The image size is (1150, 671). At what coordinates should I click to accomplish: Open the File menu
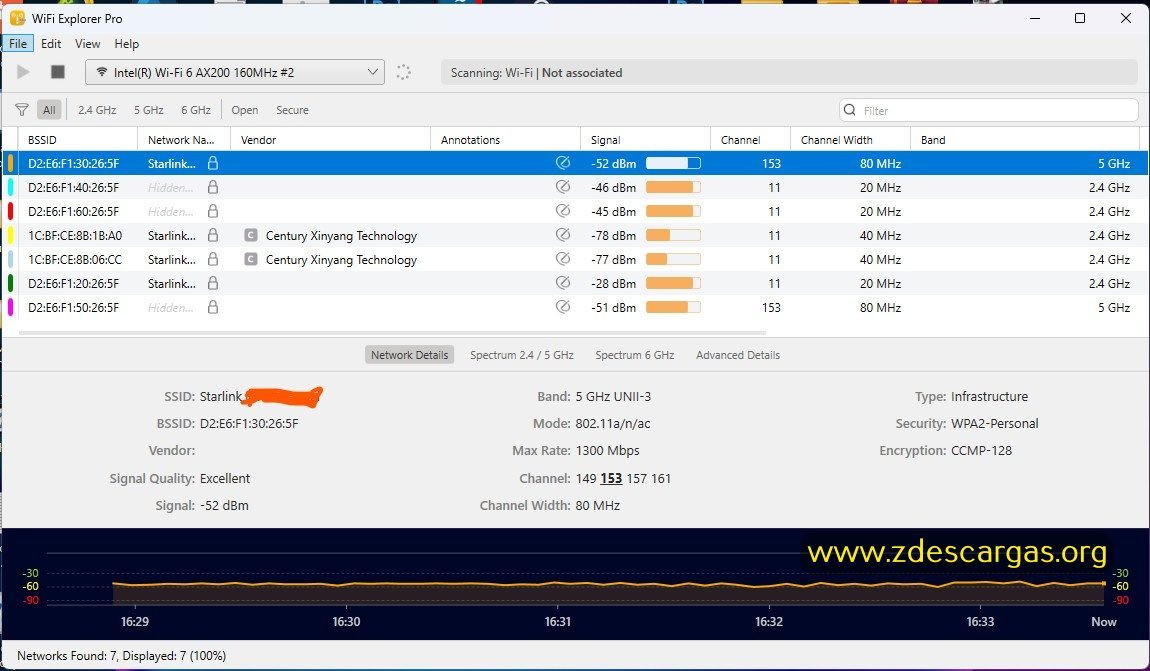click(18, 44)
